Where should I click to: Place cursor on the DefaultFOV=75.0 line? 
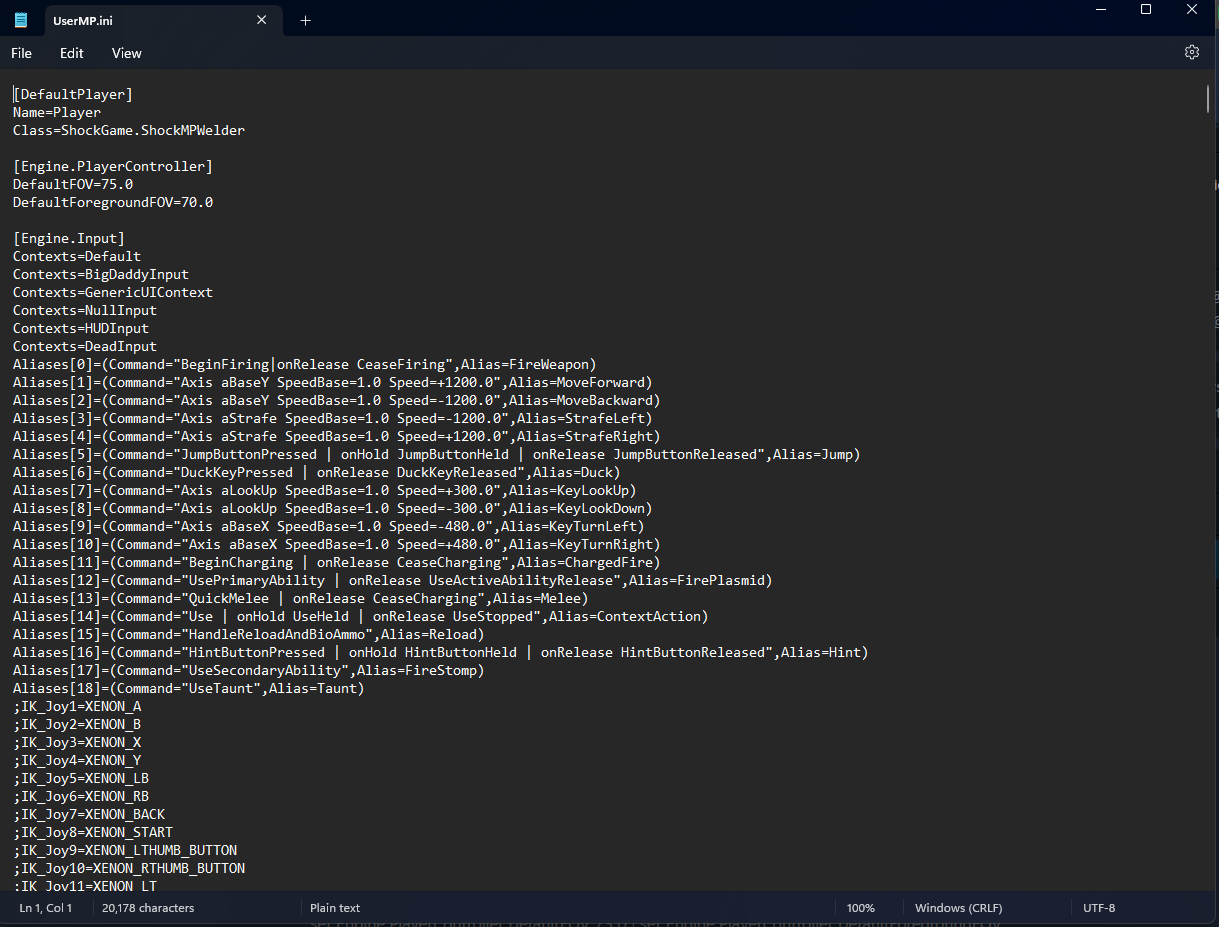73,185
